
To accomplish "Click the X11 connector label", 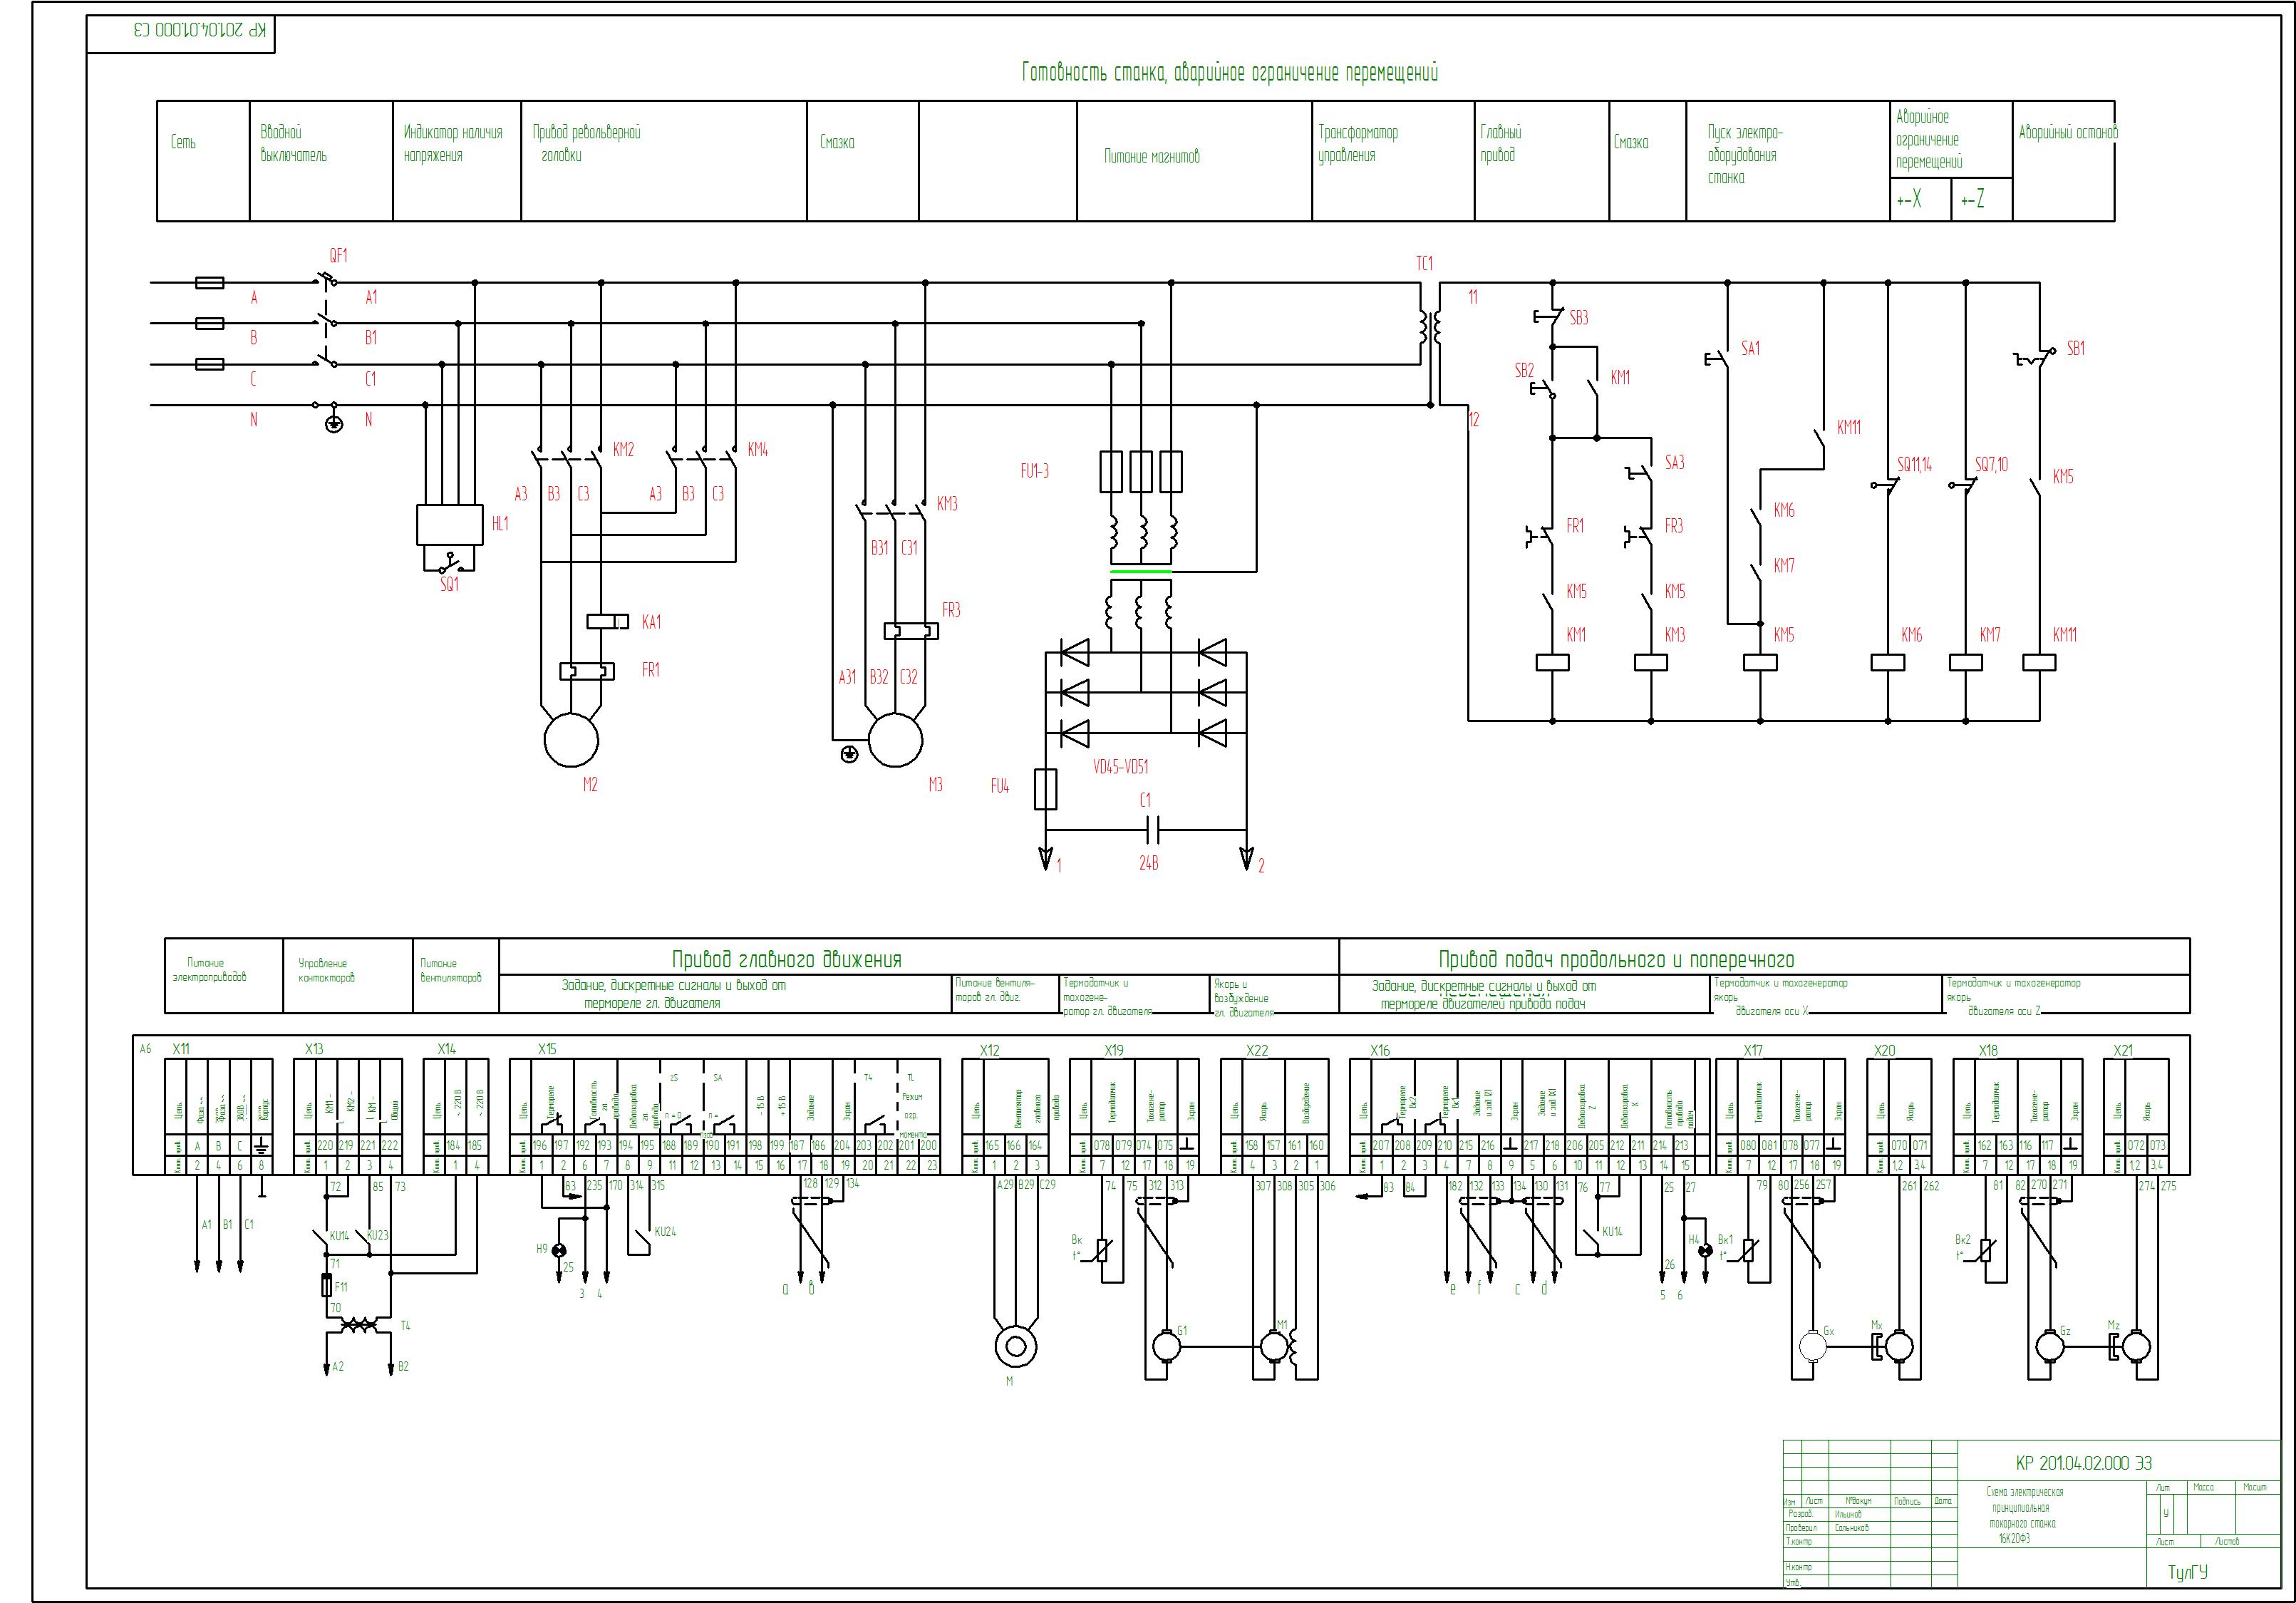I will [x=181, y=1049].
